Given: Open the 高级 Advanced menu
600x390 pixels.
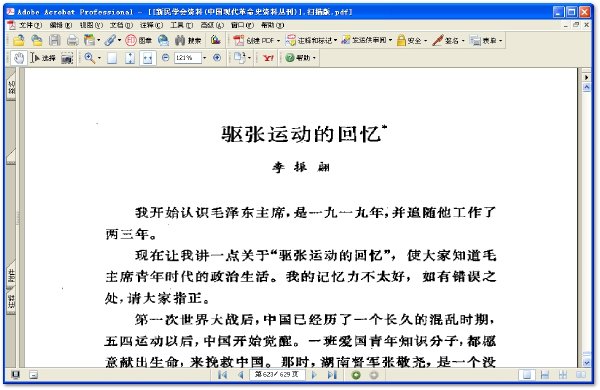Looking at the screenshot, I should [x=212, y=25].
